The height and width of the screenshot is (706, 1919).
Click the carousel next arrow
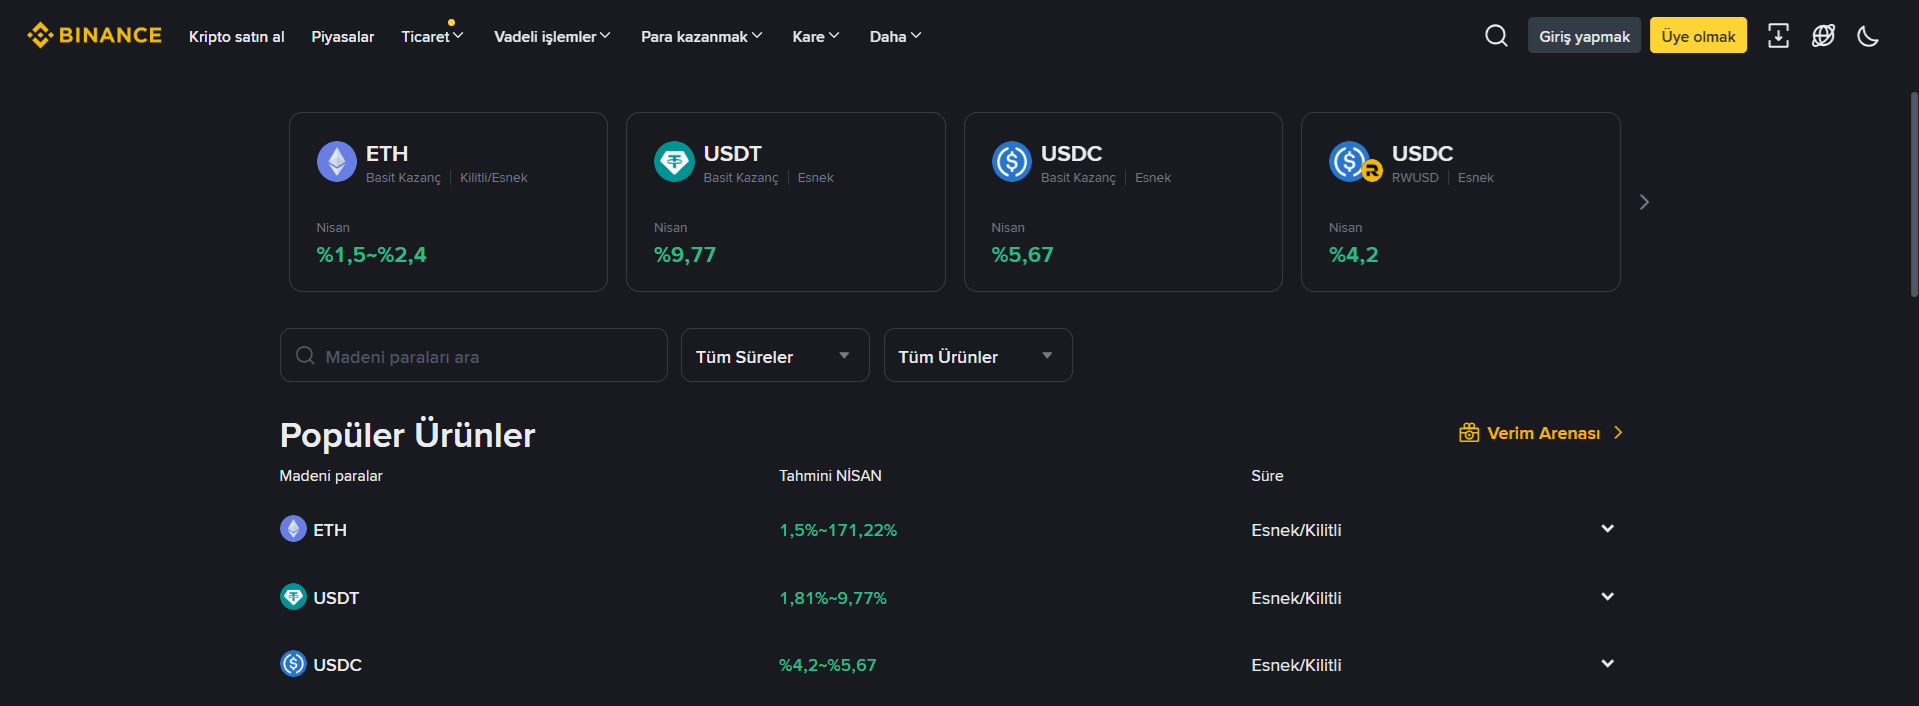coord(1644,202)
